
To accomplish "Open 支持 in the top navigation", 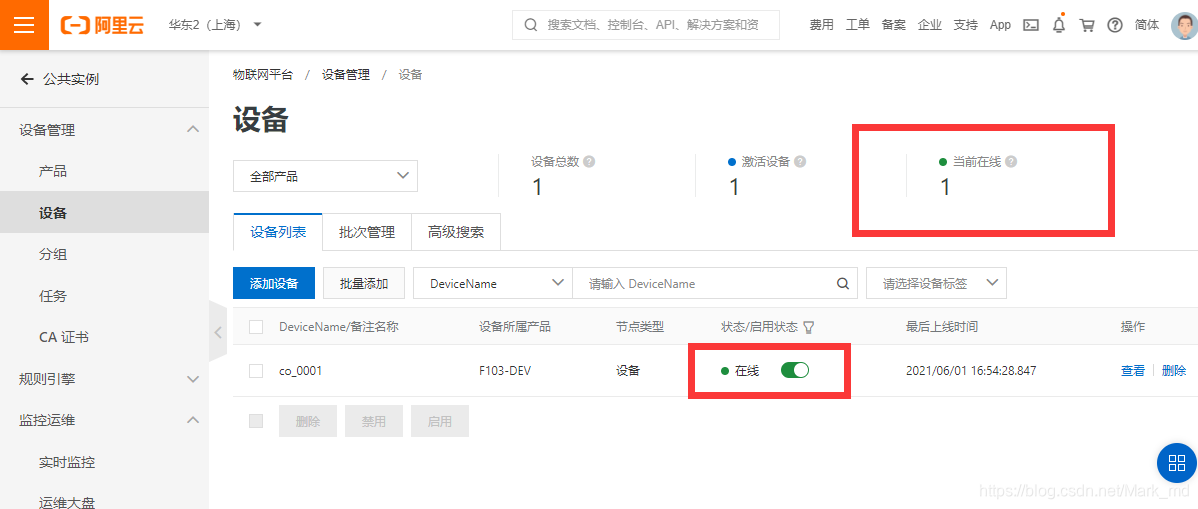I will click(966, 24).
